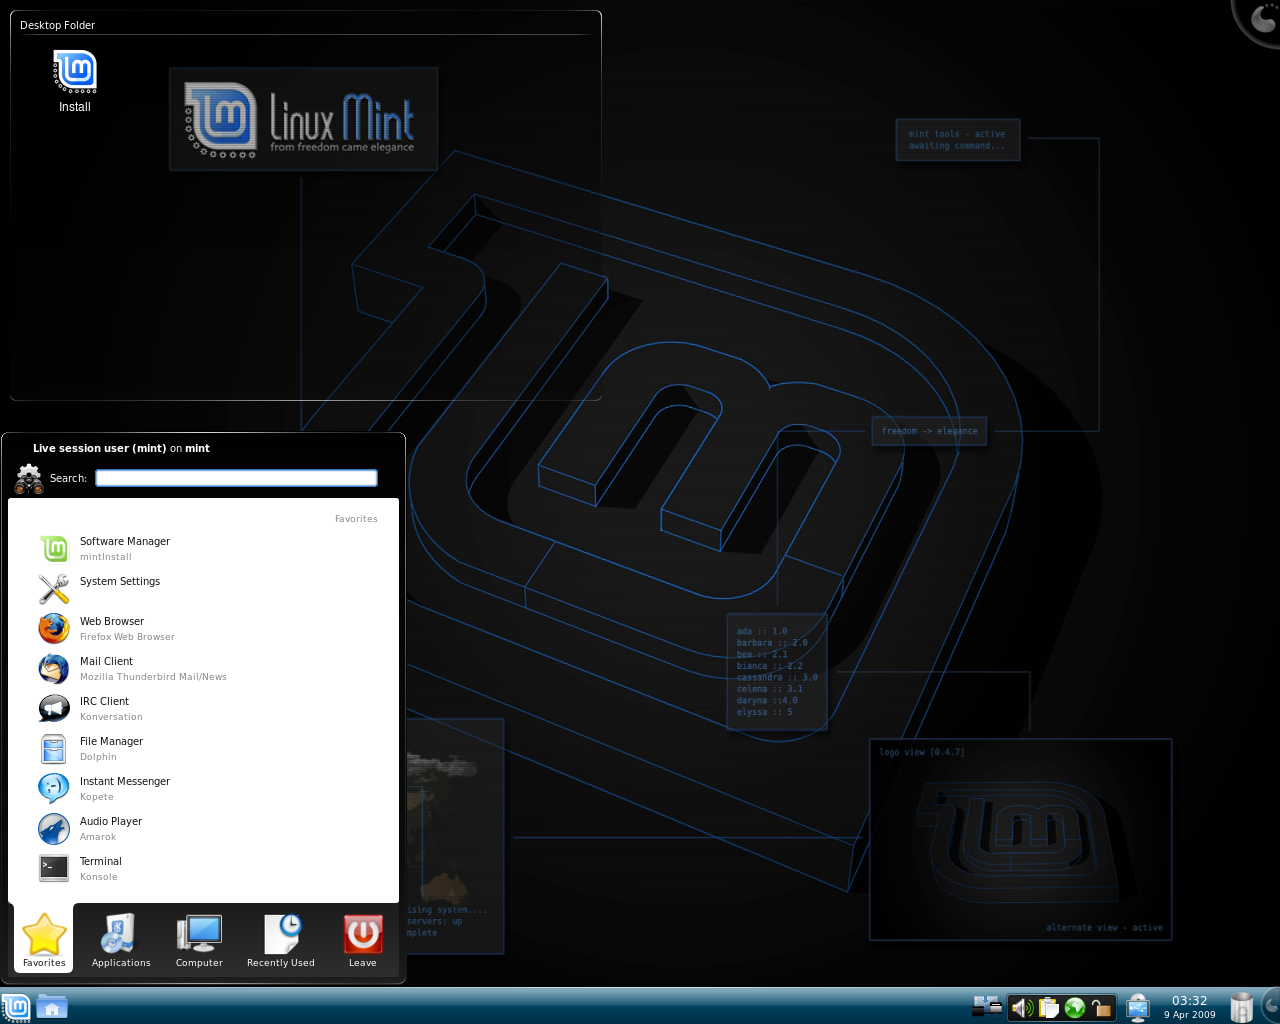Open the Thunderbird Mail Client icon

(x=54, y=668)
